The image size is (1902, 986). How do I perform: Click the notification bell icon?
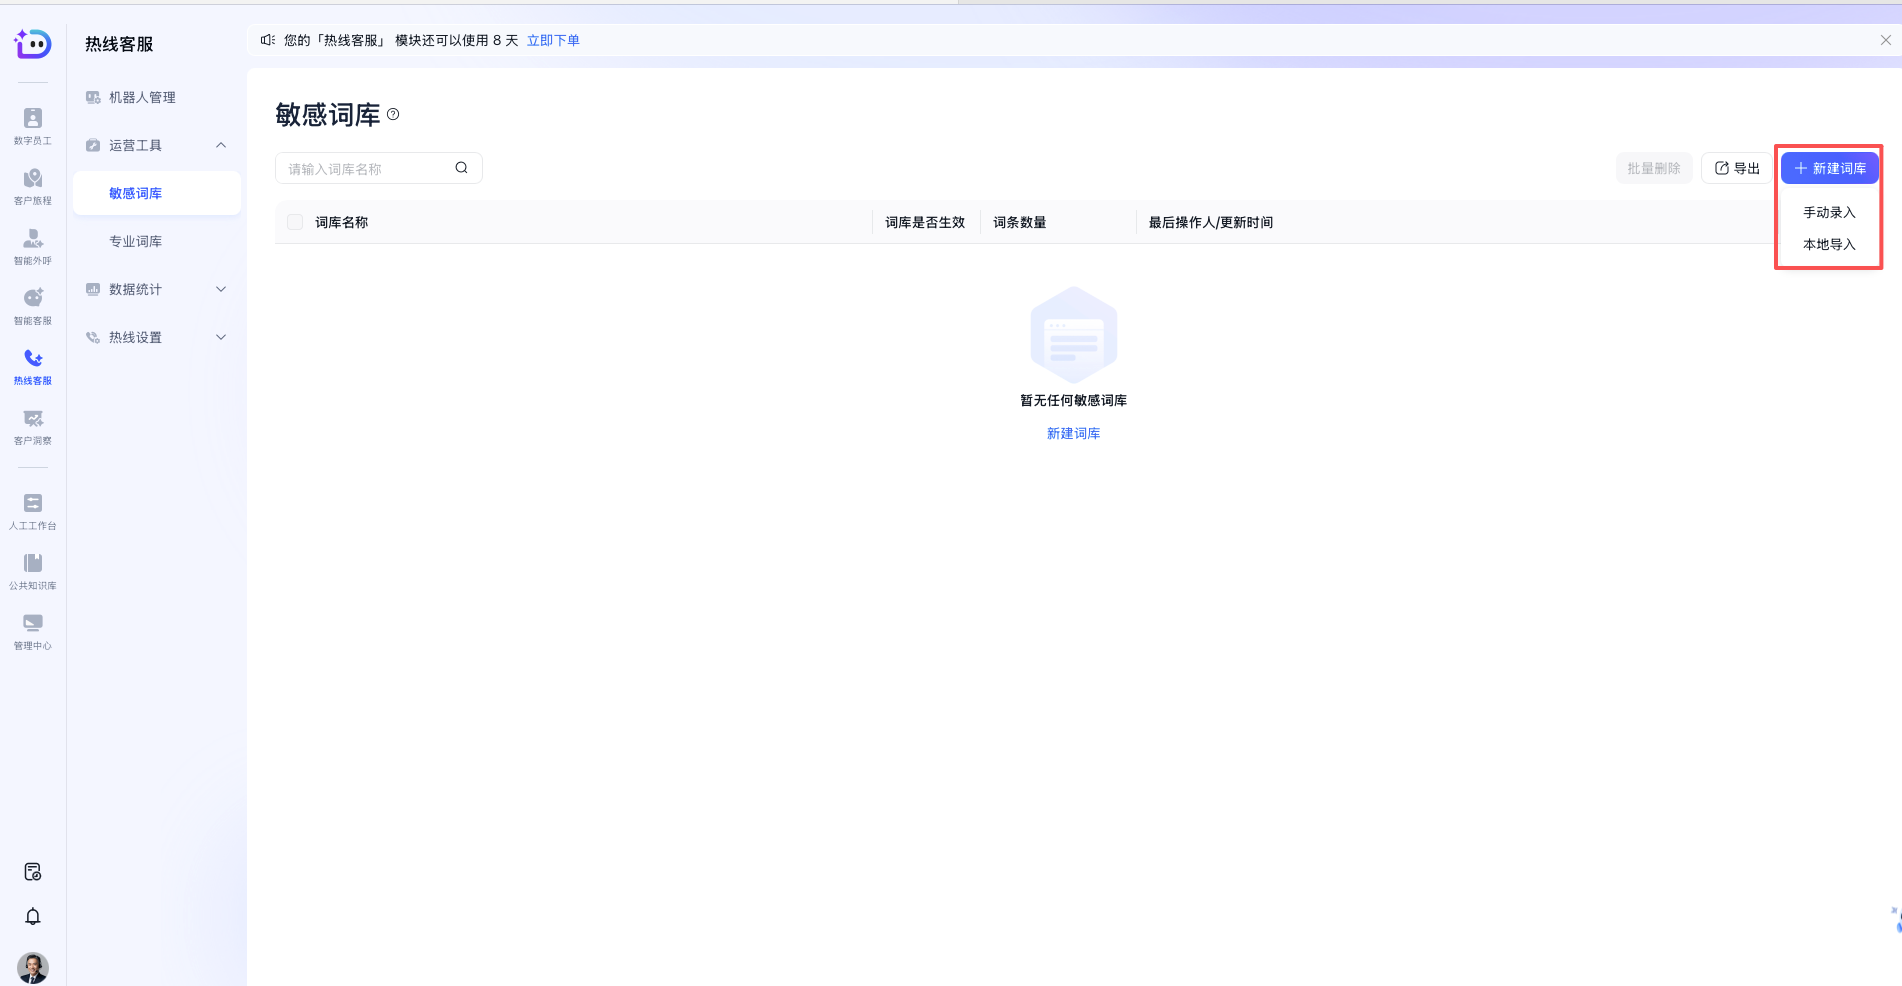tap(33, 917)
